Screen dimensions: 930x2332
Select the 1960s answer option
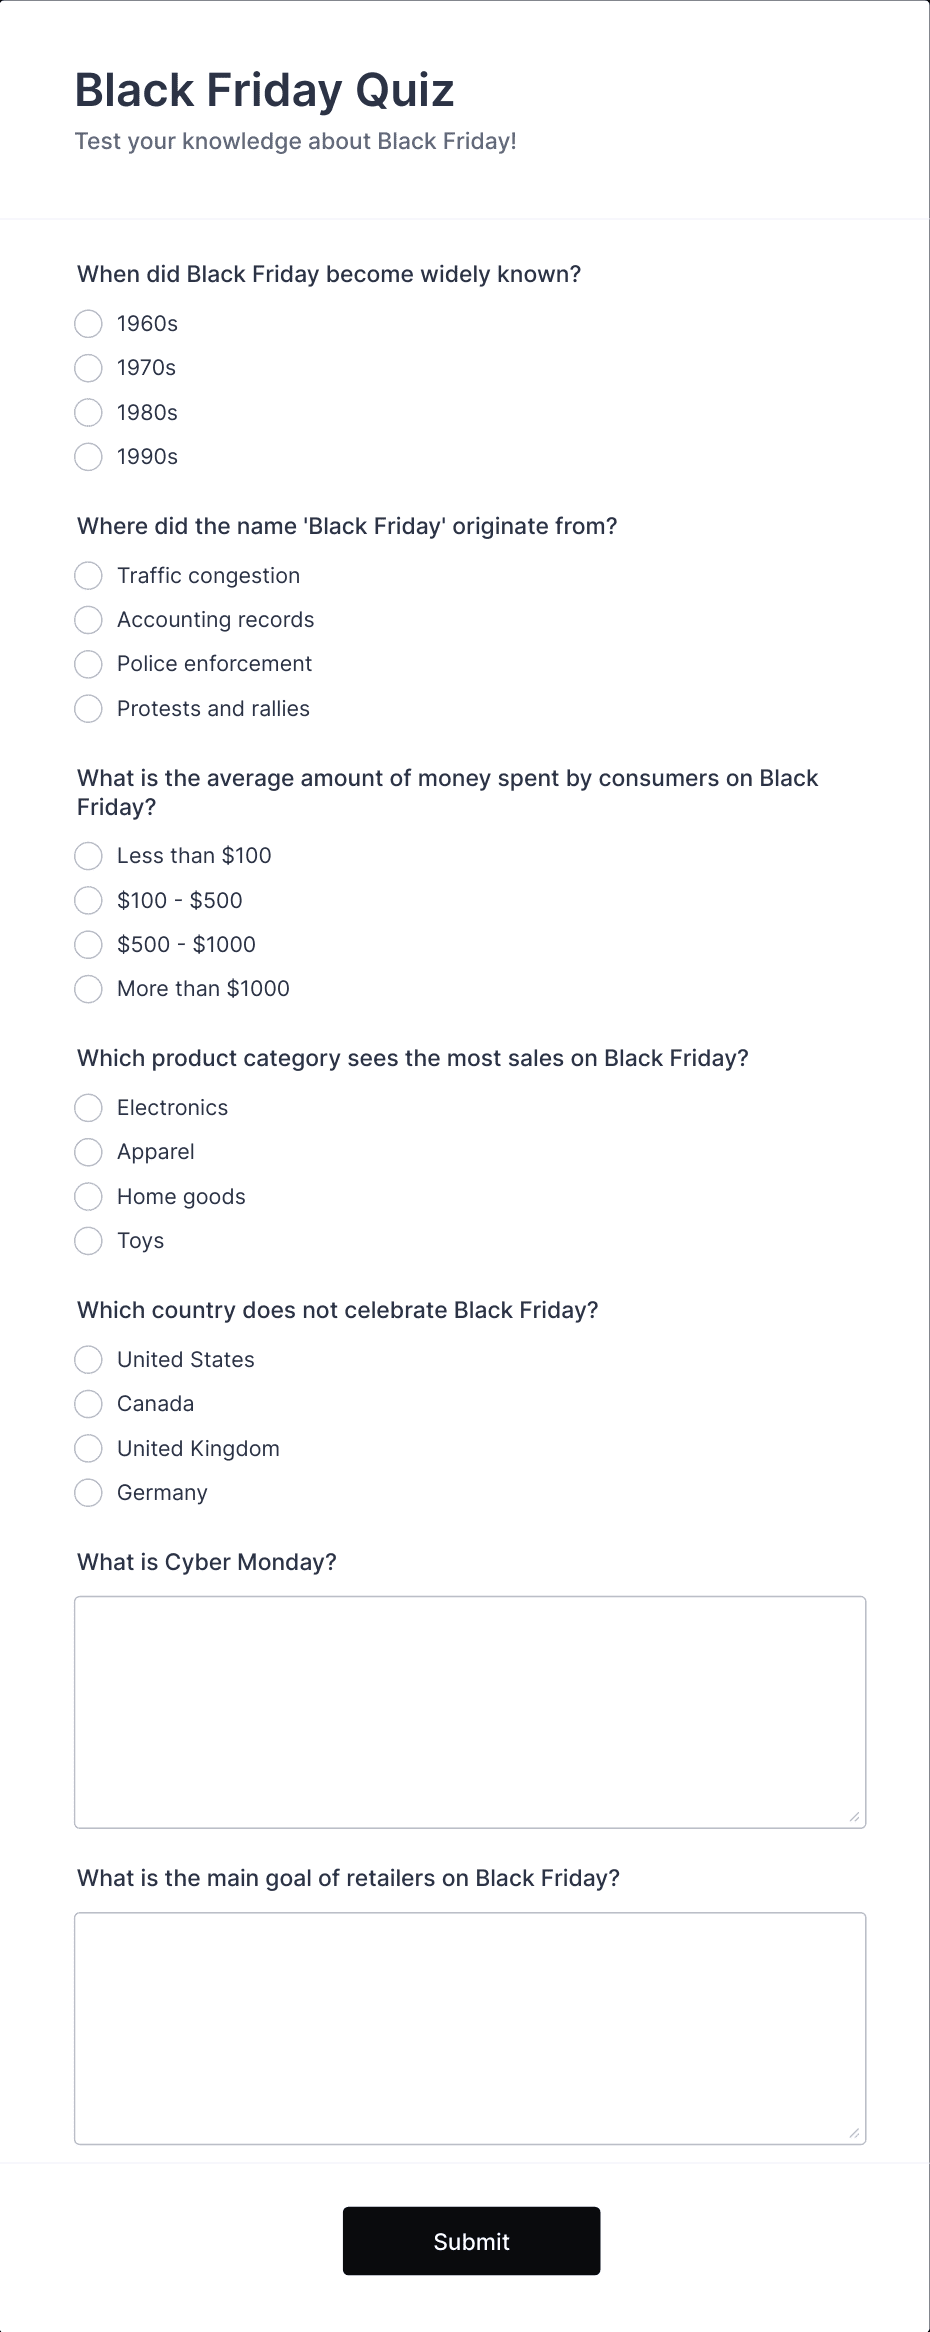point(88,323)
